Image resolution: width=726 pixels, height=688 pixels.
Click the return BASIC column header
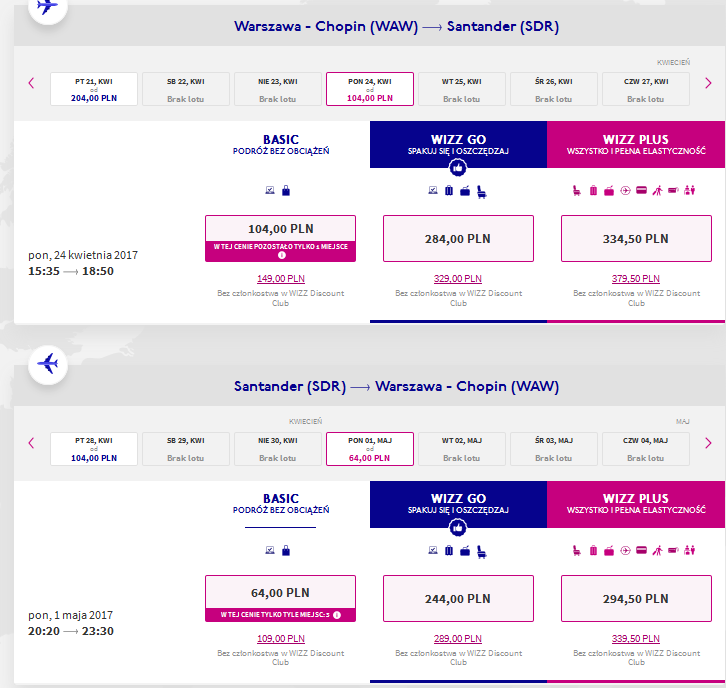click(281, 504)
